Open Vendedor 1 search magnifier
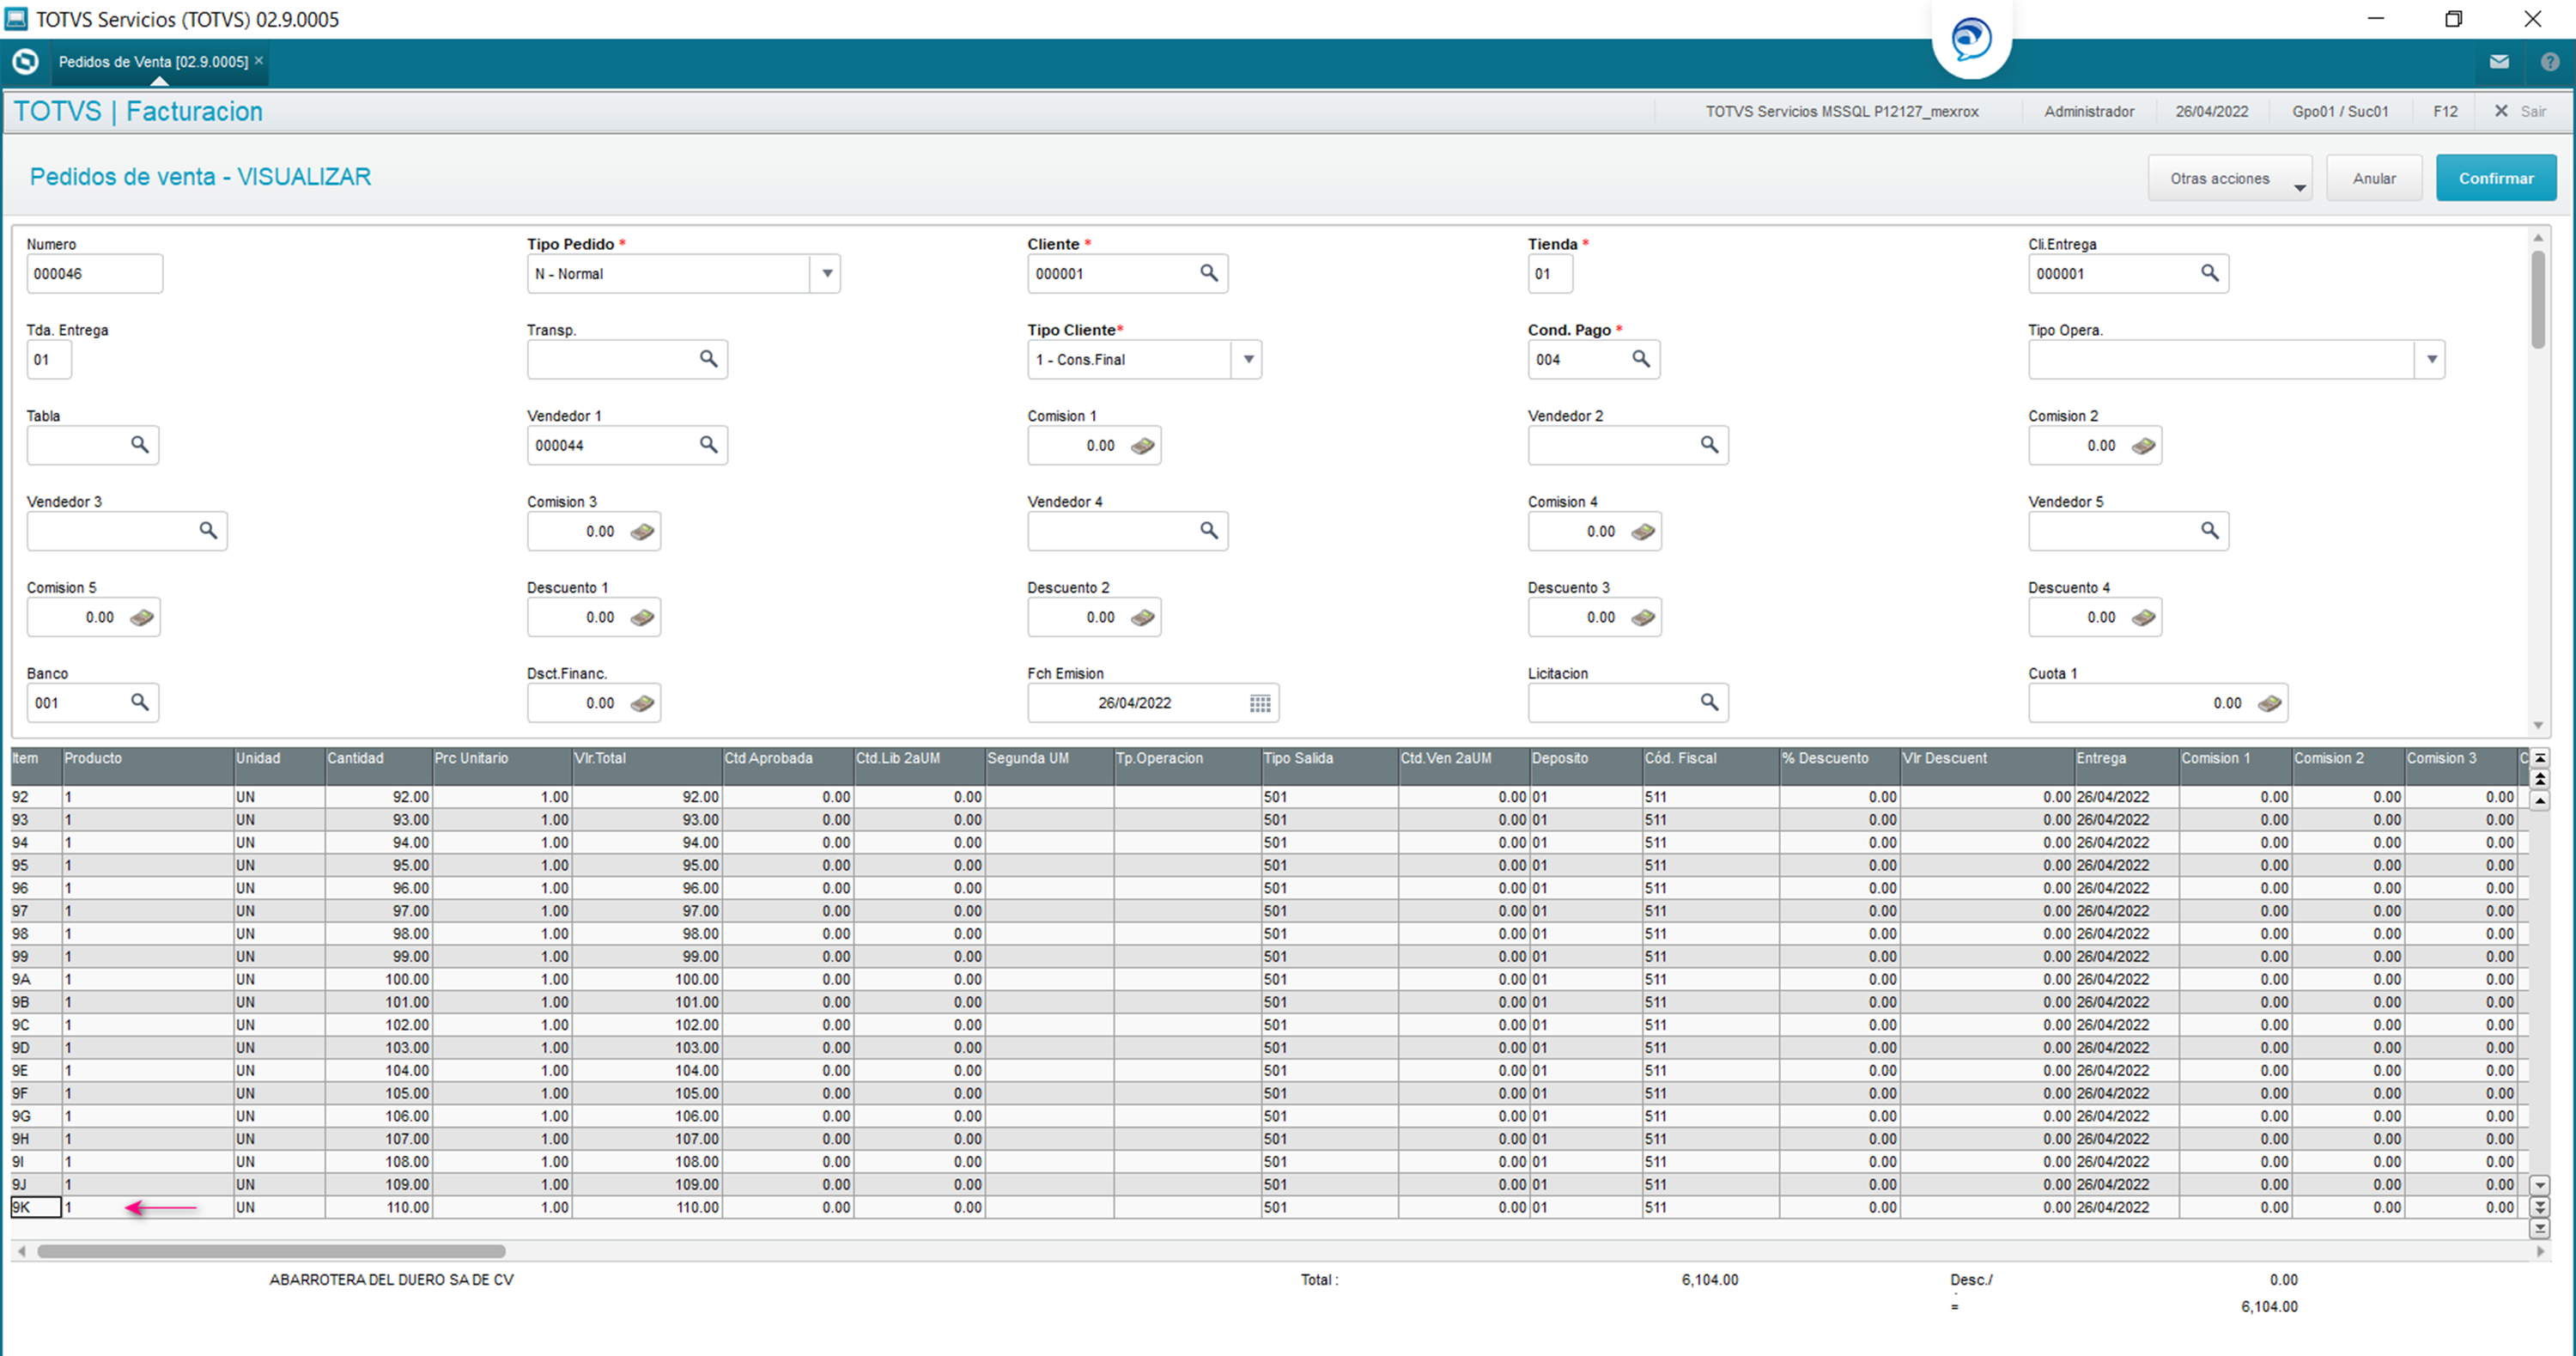This screenshot has height=1356, width=2576. point(708,445)
